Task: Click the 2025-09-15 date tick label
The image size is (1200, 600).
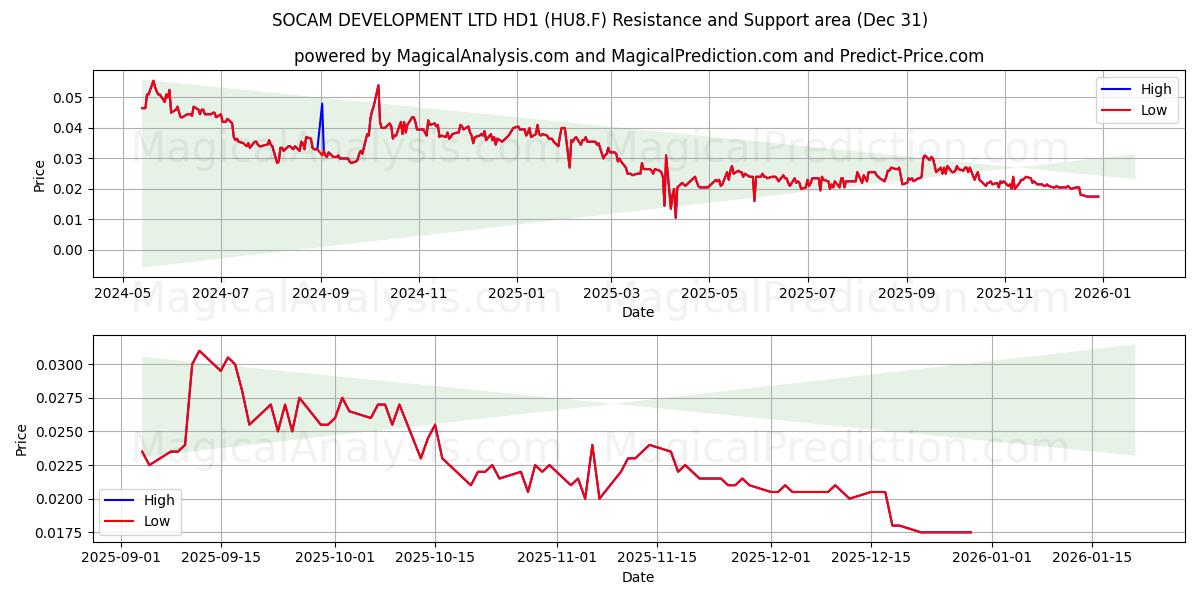Action: click(x=221, y=559)
